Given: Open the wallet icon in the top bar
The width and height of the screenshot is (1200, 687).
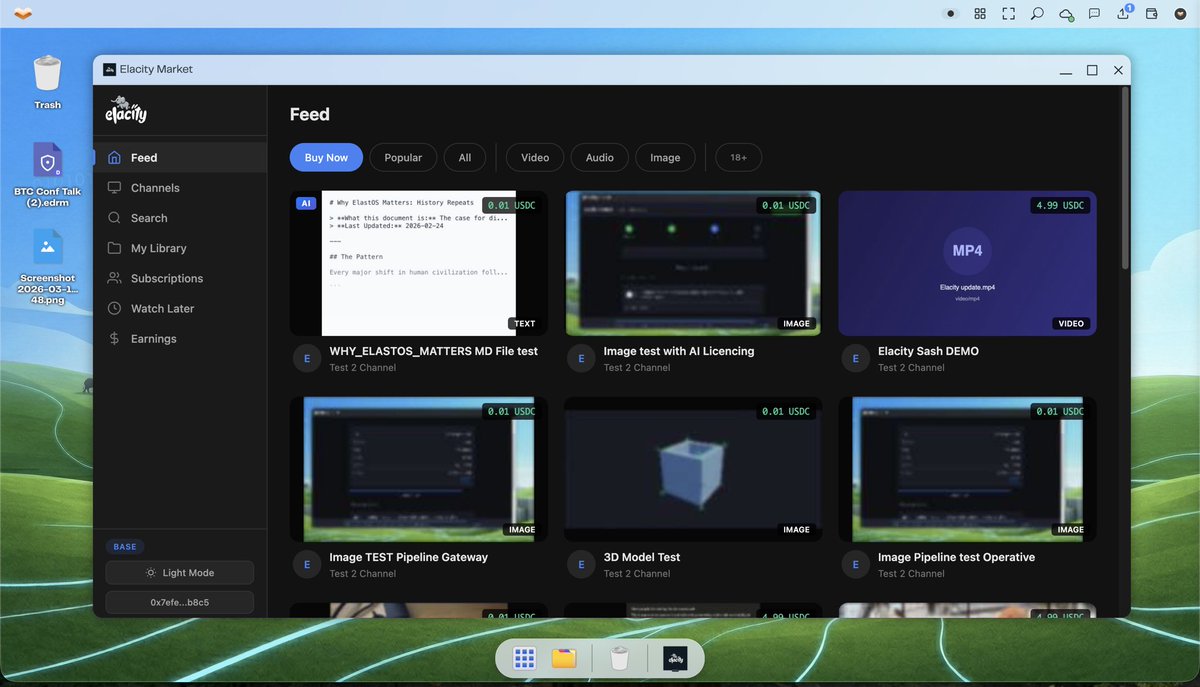Looking at the screenshot, I should 1152,14.
